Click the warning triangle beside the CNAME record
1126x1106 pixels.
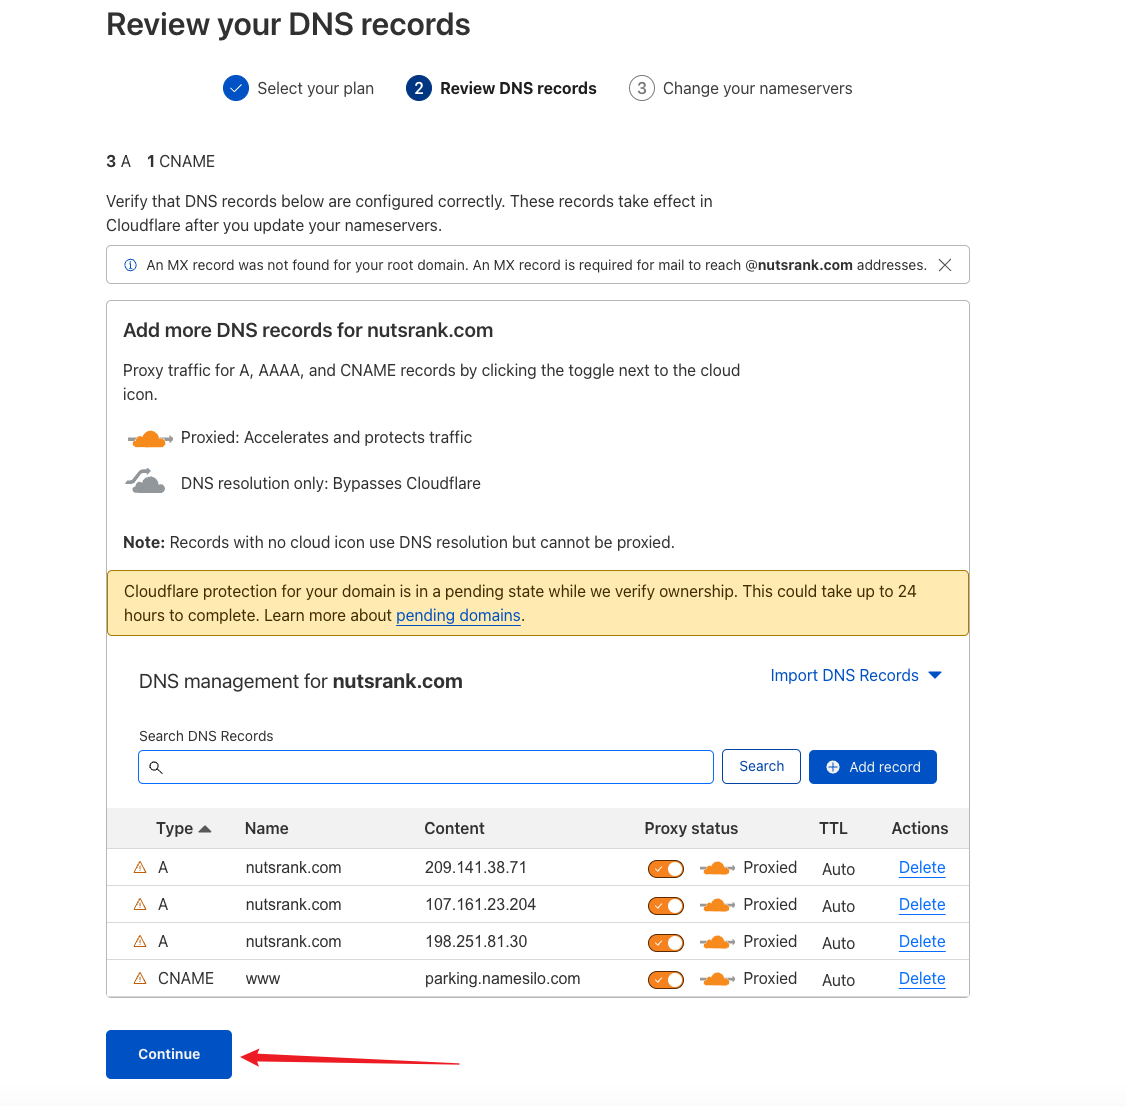coord(140,978)
